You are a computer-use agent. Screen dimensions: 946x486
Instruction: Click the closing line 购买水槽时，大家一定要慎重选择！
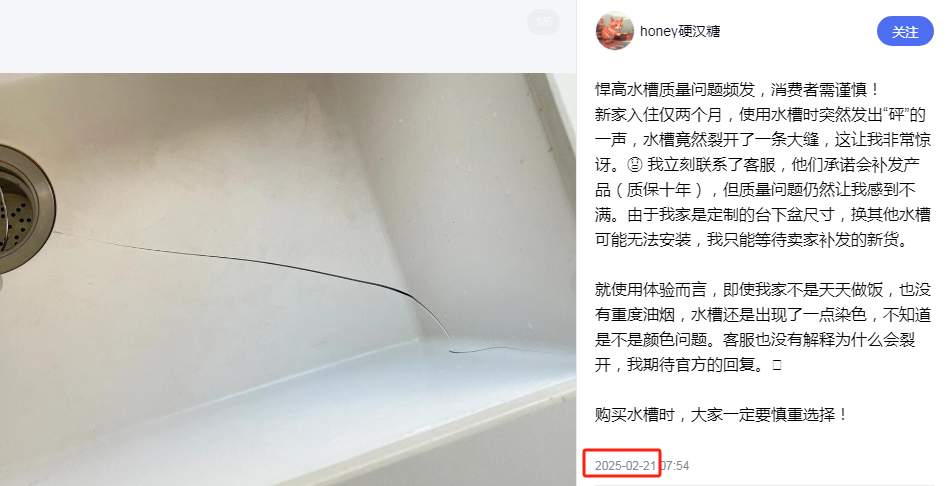(722, 415)
